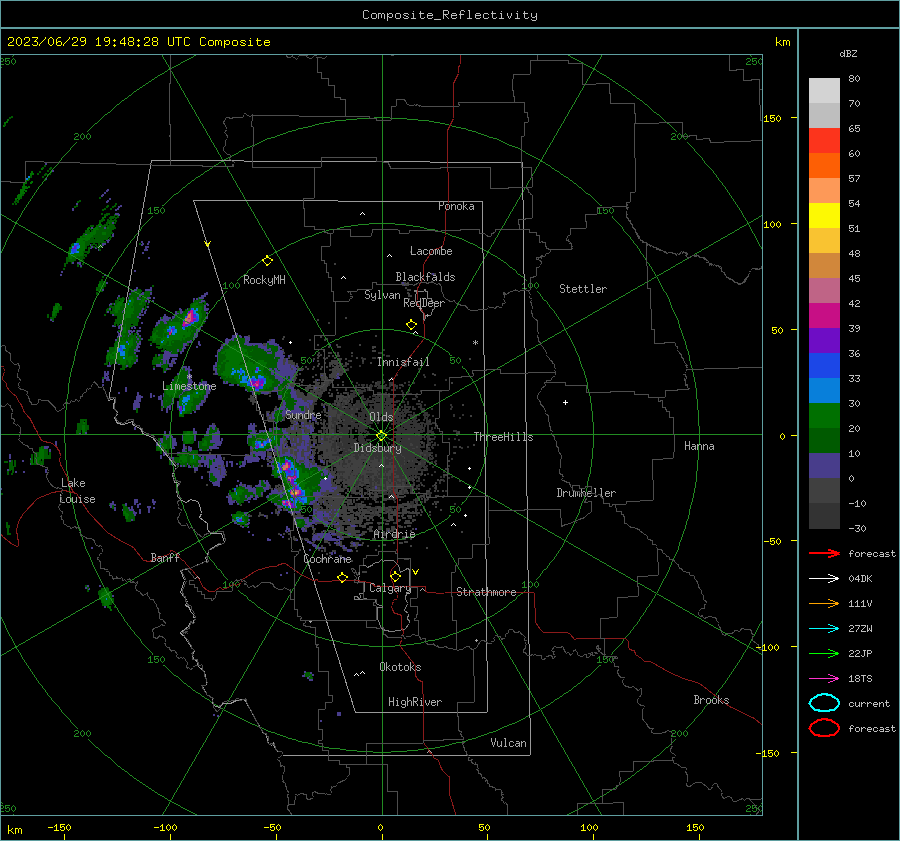Image resolution: width=900 pixels, height=841 pixels.
Task: Click the RockyMH label
Action: (264, 280)
